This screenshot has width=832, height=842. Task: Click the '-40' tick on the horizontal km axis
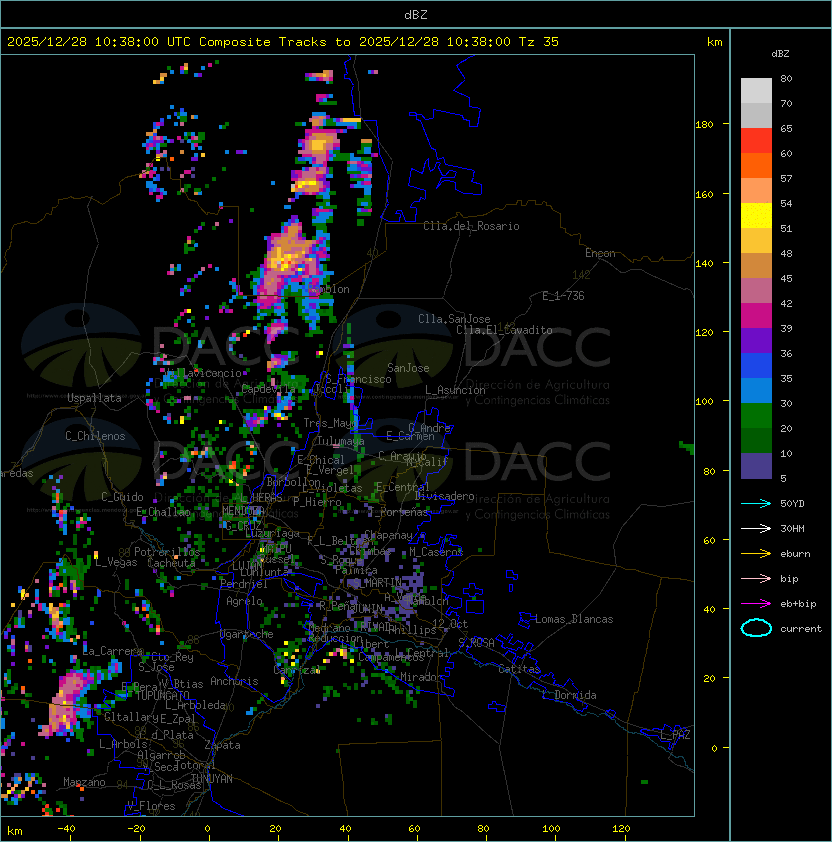pos(66,829)
